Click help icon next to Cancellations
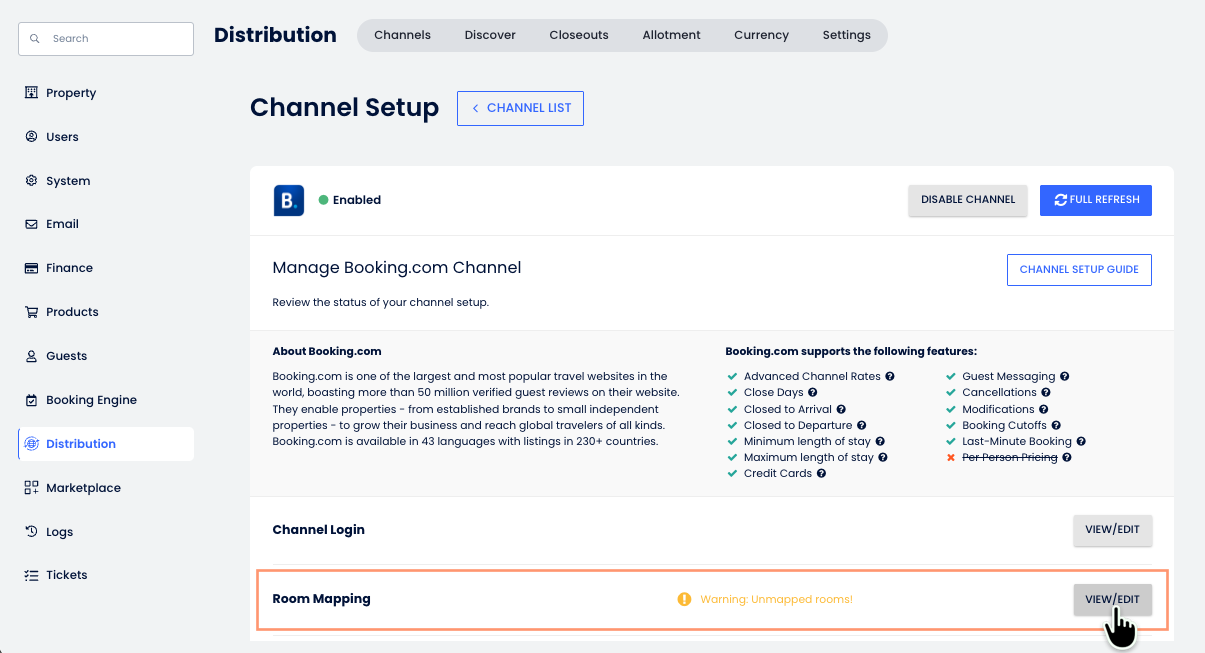1205x653 pixels. 1046,393
